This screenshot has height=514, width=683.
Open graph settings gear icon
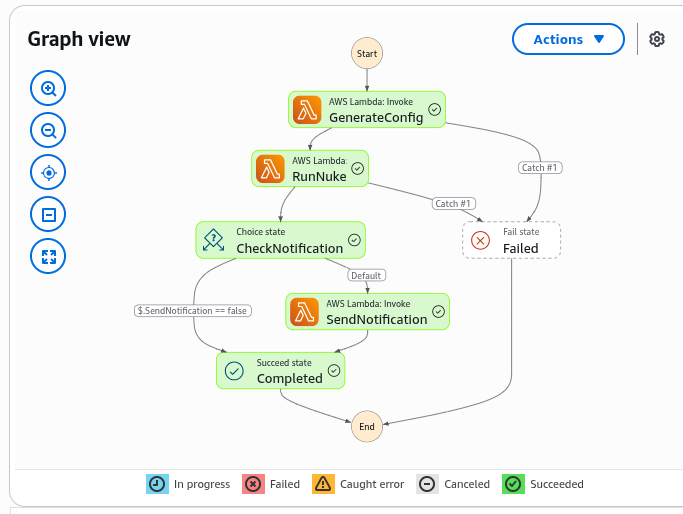[657, 39]
